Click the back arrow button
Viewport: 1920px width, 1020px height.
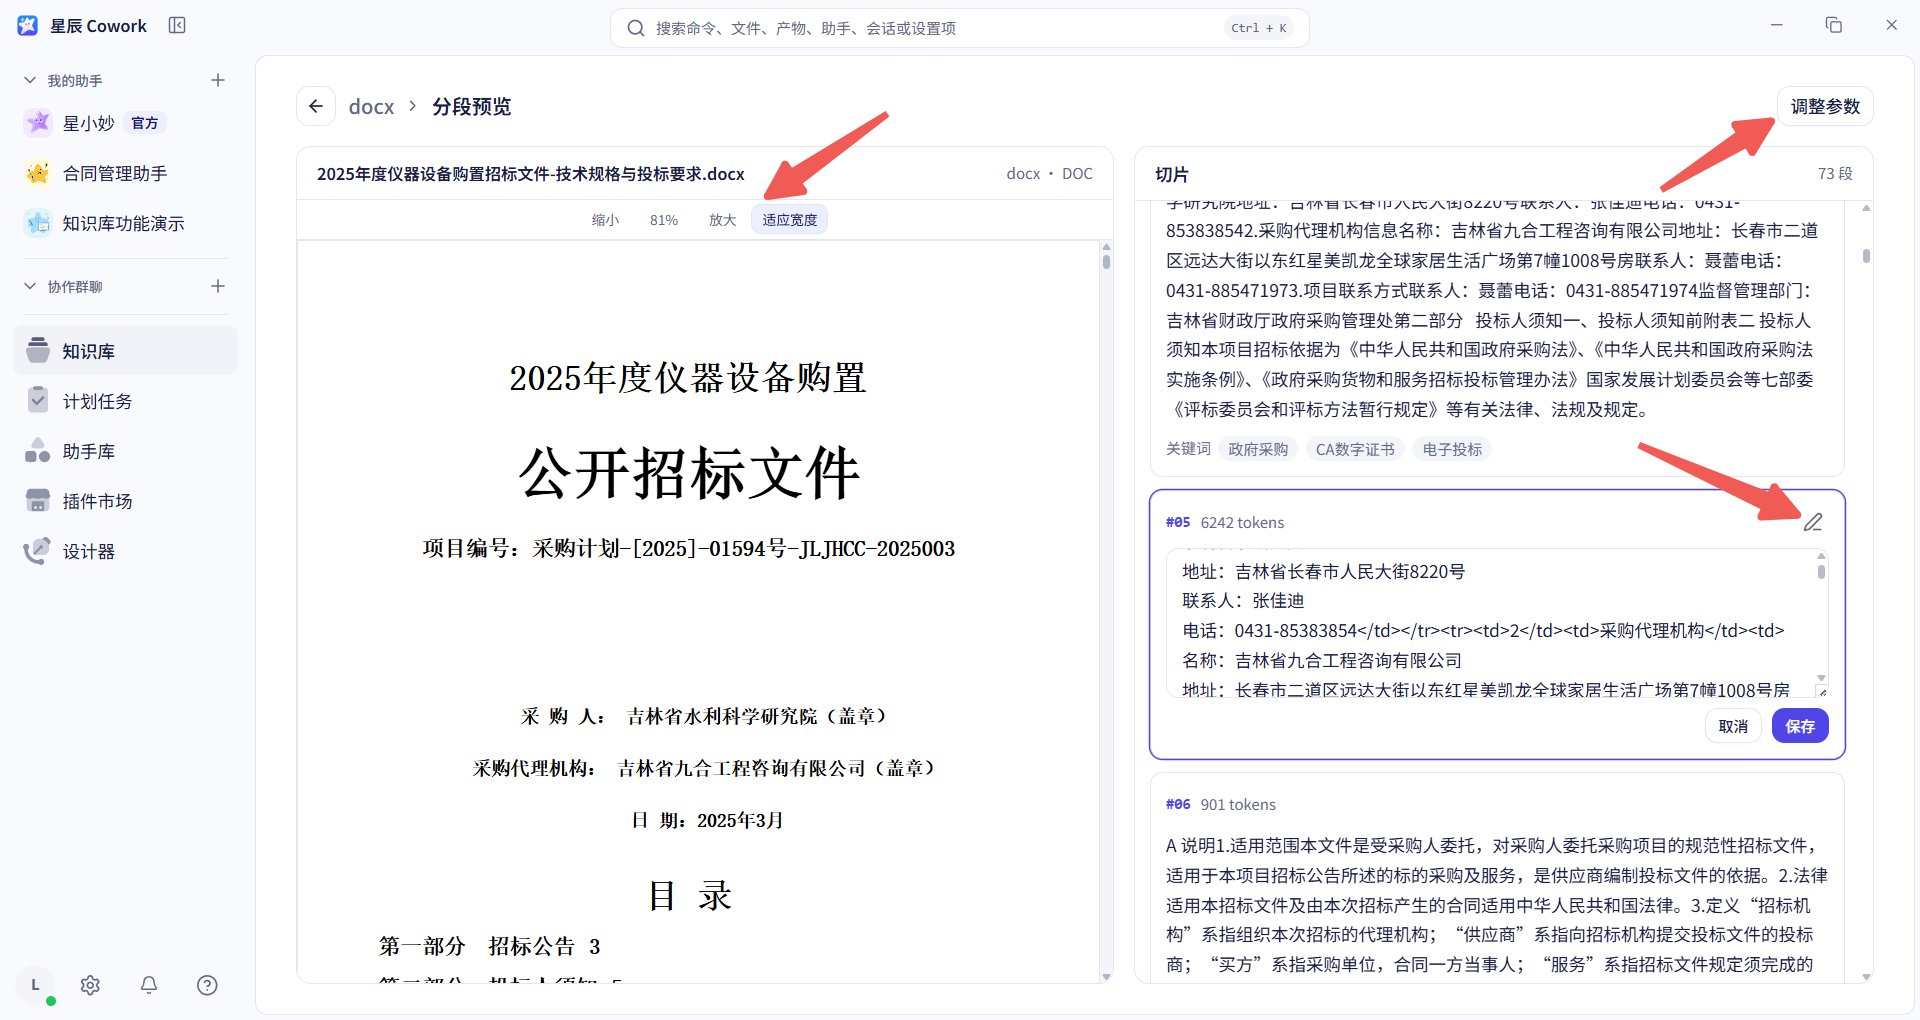pyautogui.click(x=316, y=106)
